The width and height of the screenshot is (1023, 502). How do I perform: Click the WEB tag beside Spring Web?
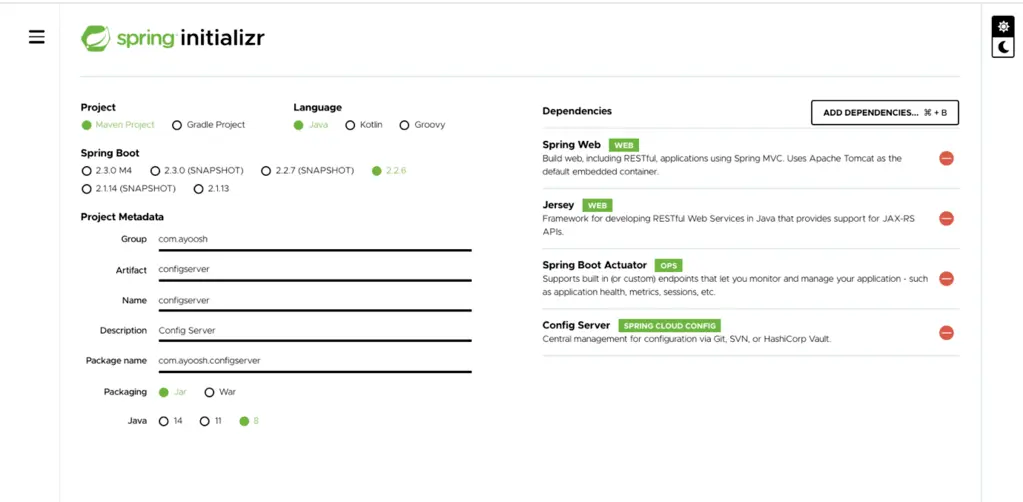pos(624,146)
